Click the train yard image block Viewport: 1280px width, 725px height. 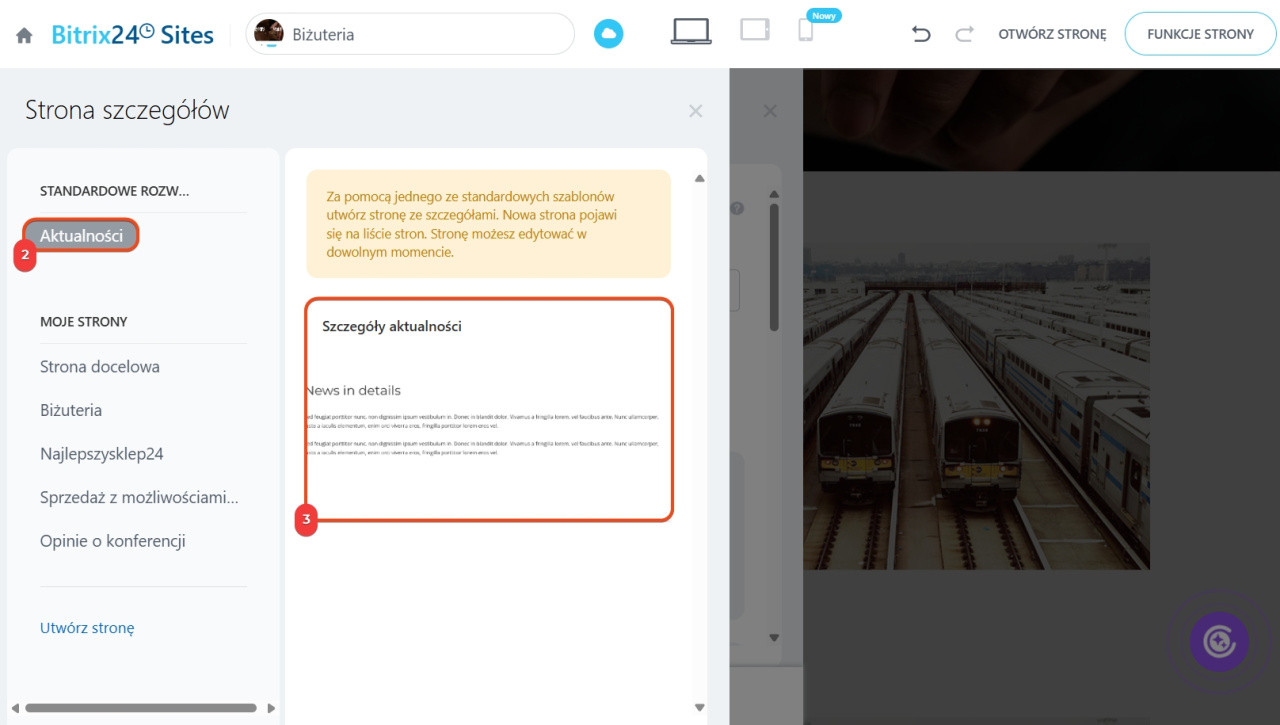tap(976, 406)
